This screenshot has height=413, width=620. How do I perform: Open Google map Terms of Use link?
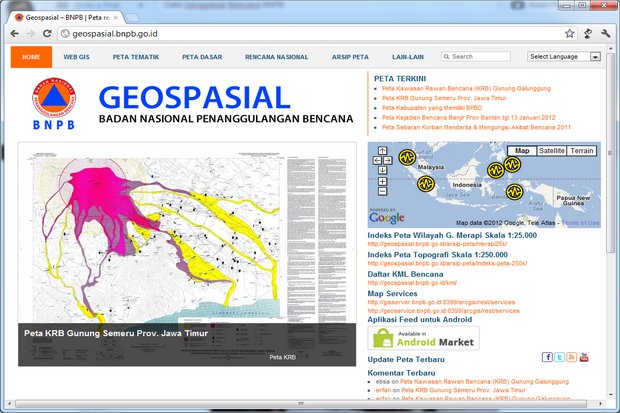pyautogui.click(x=580, y=223)
